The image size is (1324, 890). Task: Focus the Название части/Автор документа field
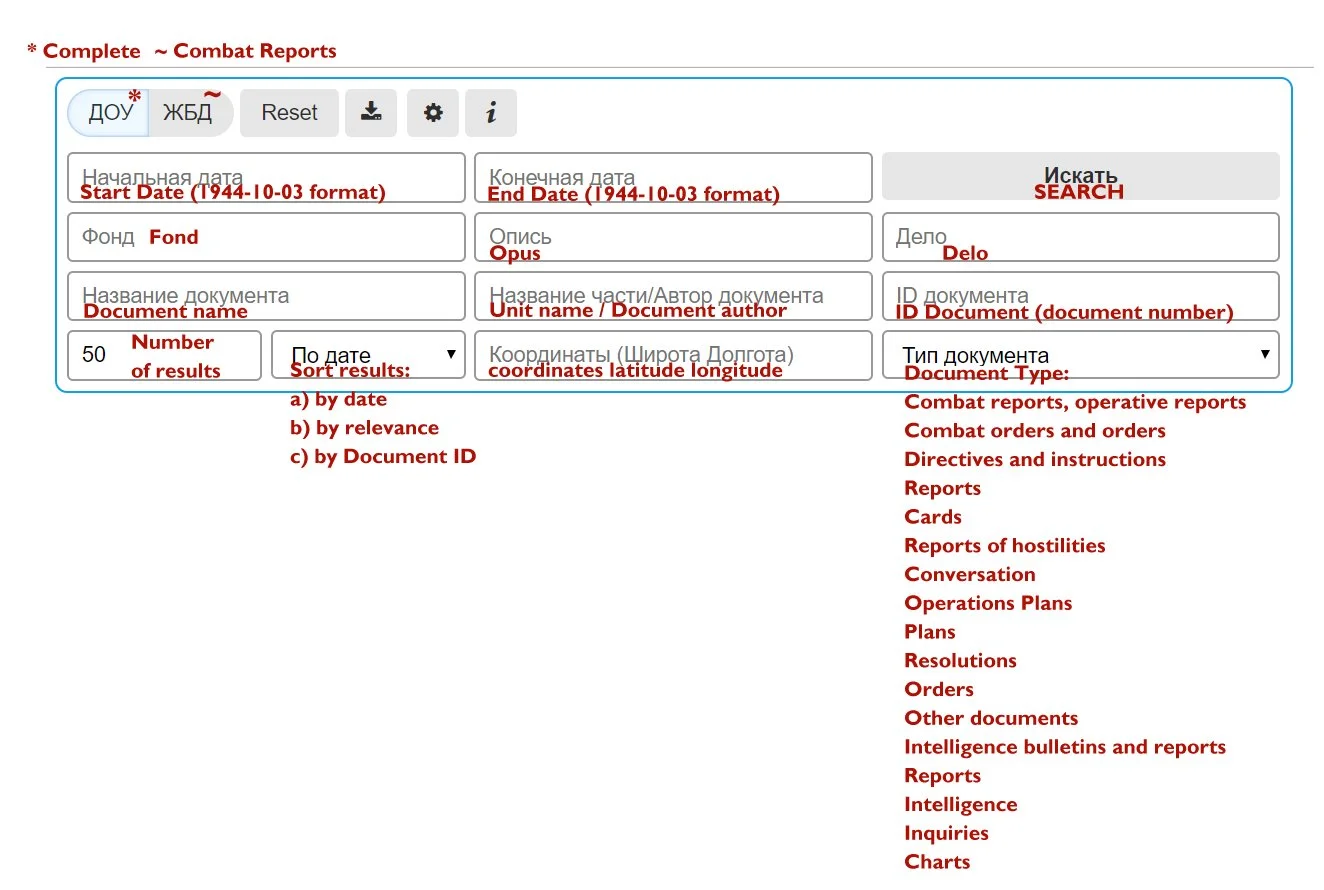pos(673,296)
